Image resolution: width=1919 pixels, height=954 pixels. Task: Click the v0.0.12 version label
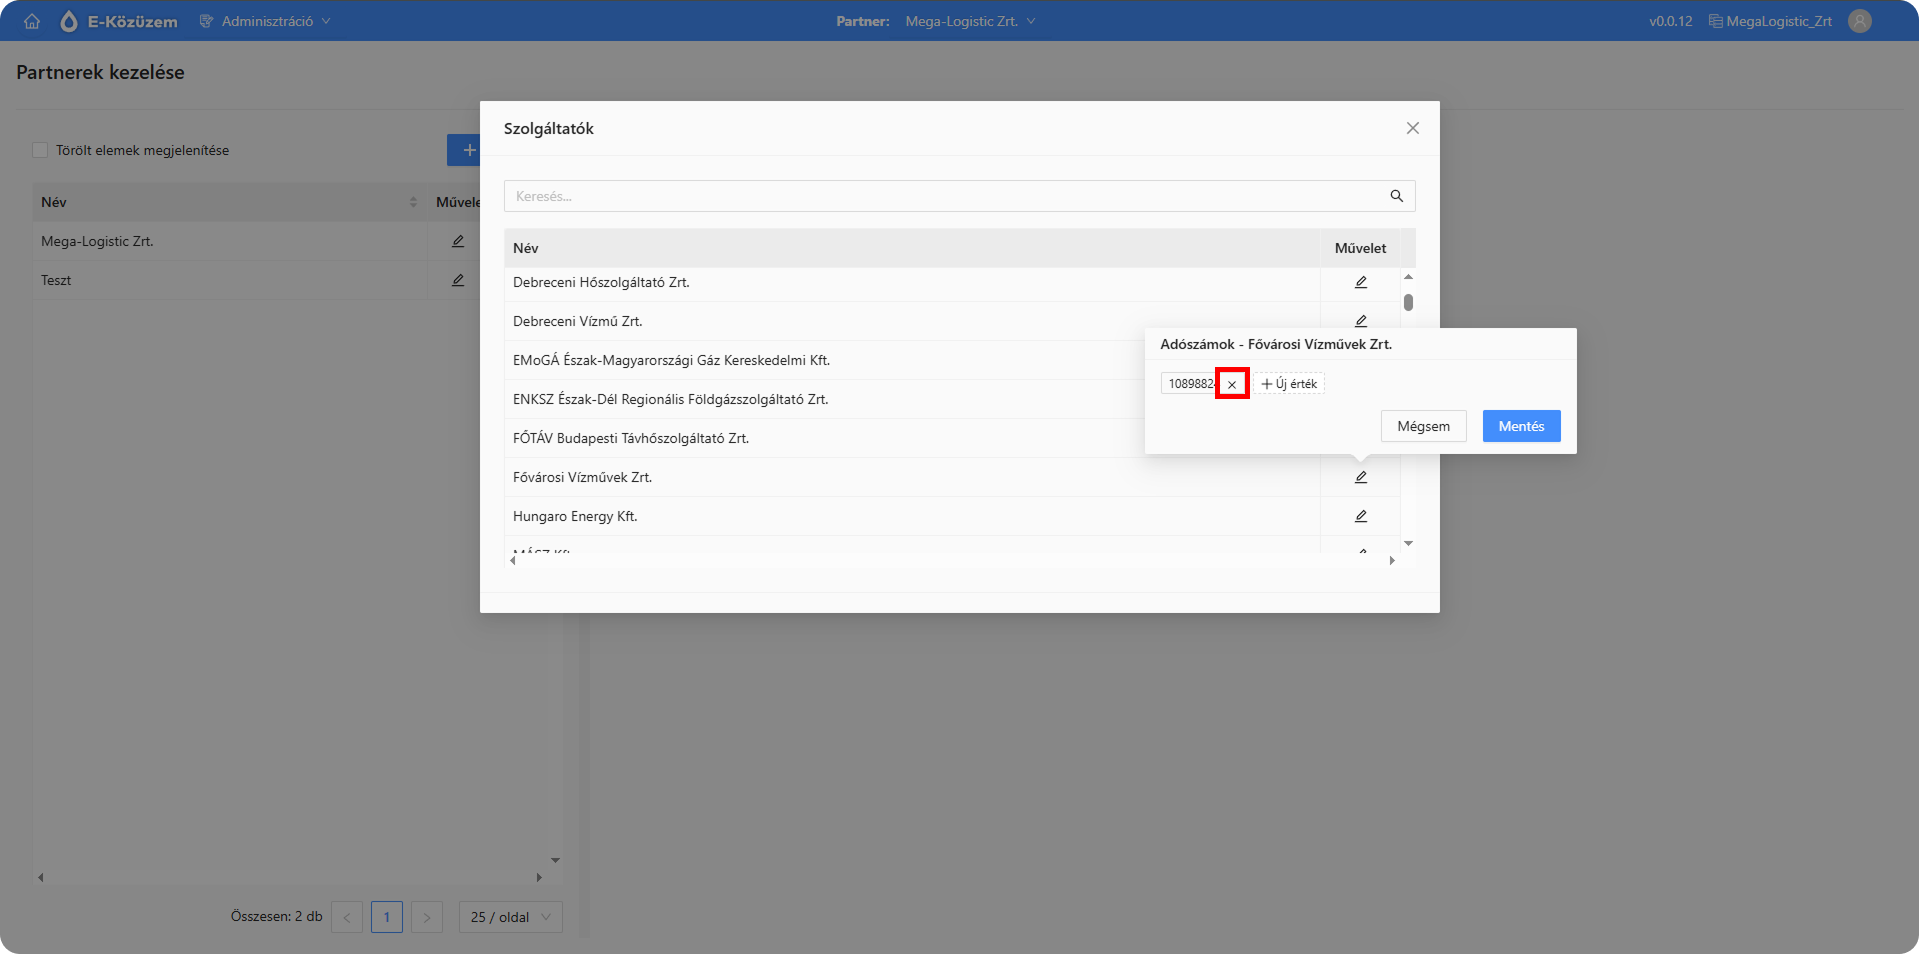[x=1671, y=21]
